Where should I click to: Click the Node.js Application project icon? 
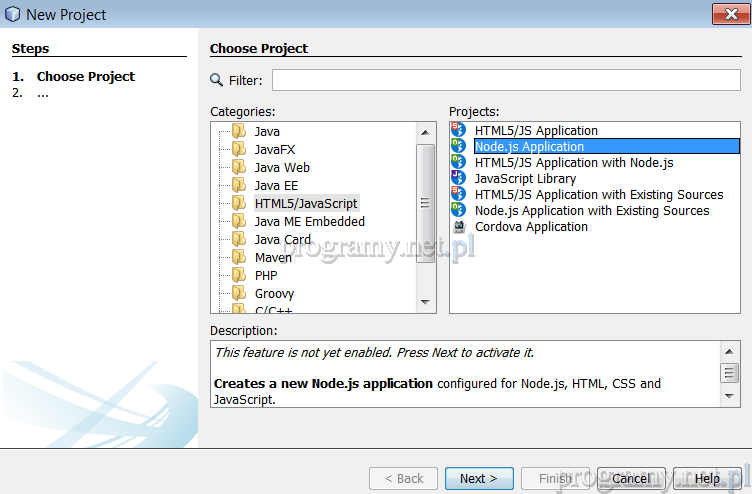[x=459, y=146]
